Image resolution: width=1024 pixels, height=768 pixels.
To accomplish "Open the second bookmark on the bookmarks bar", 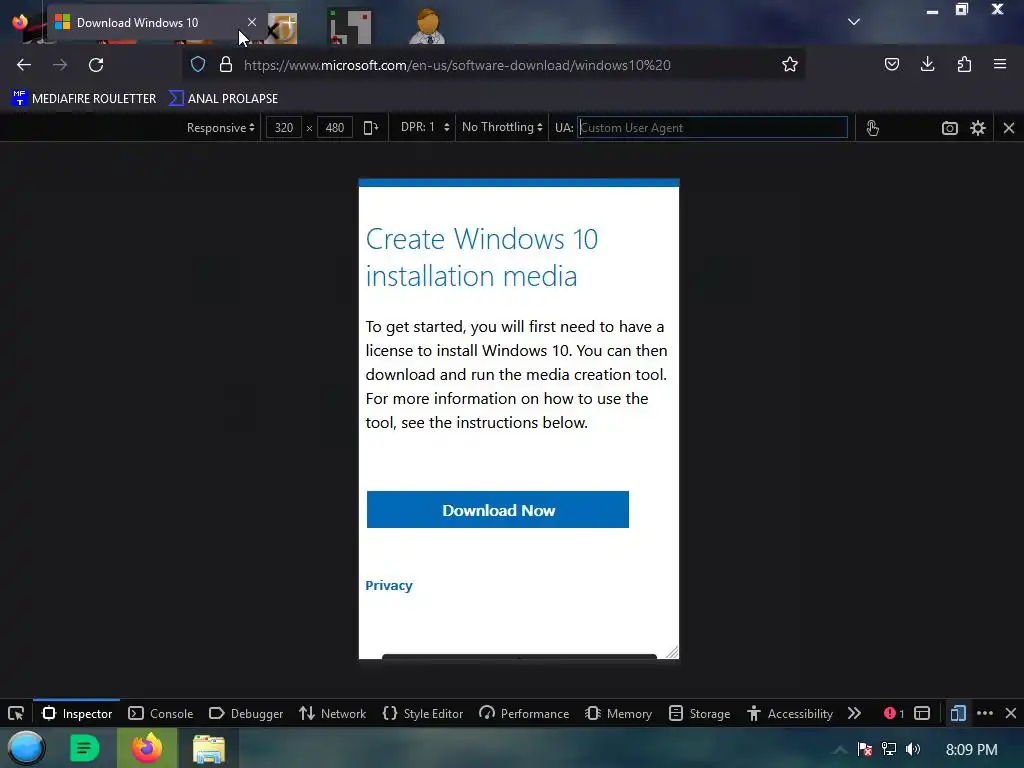I will [x=223, y=99].
